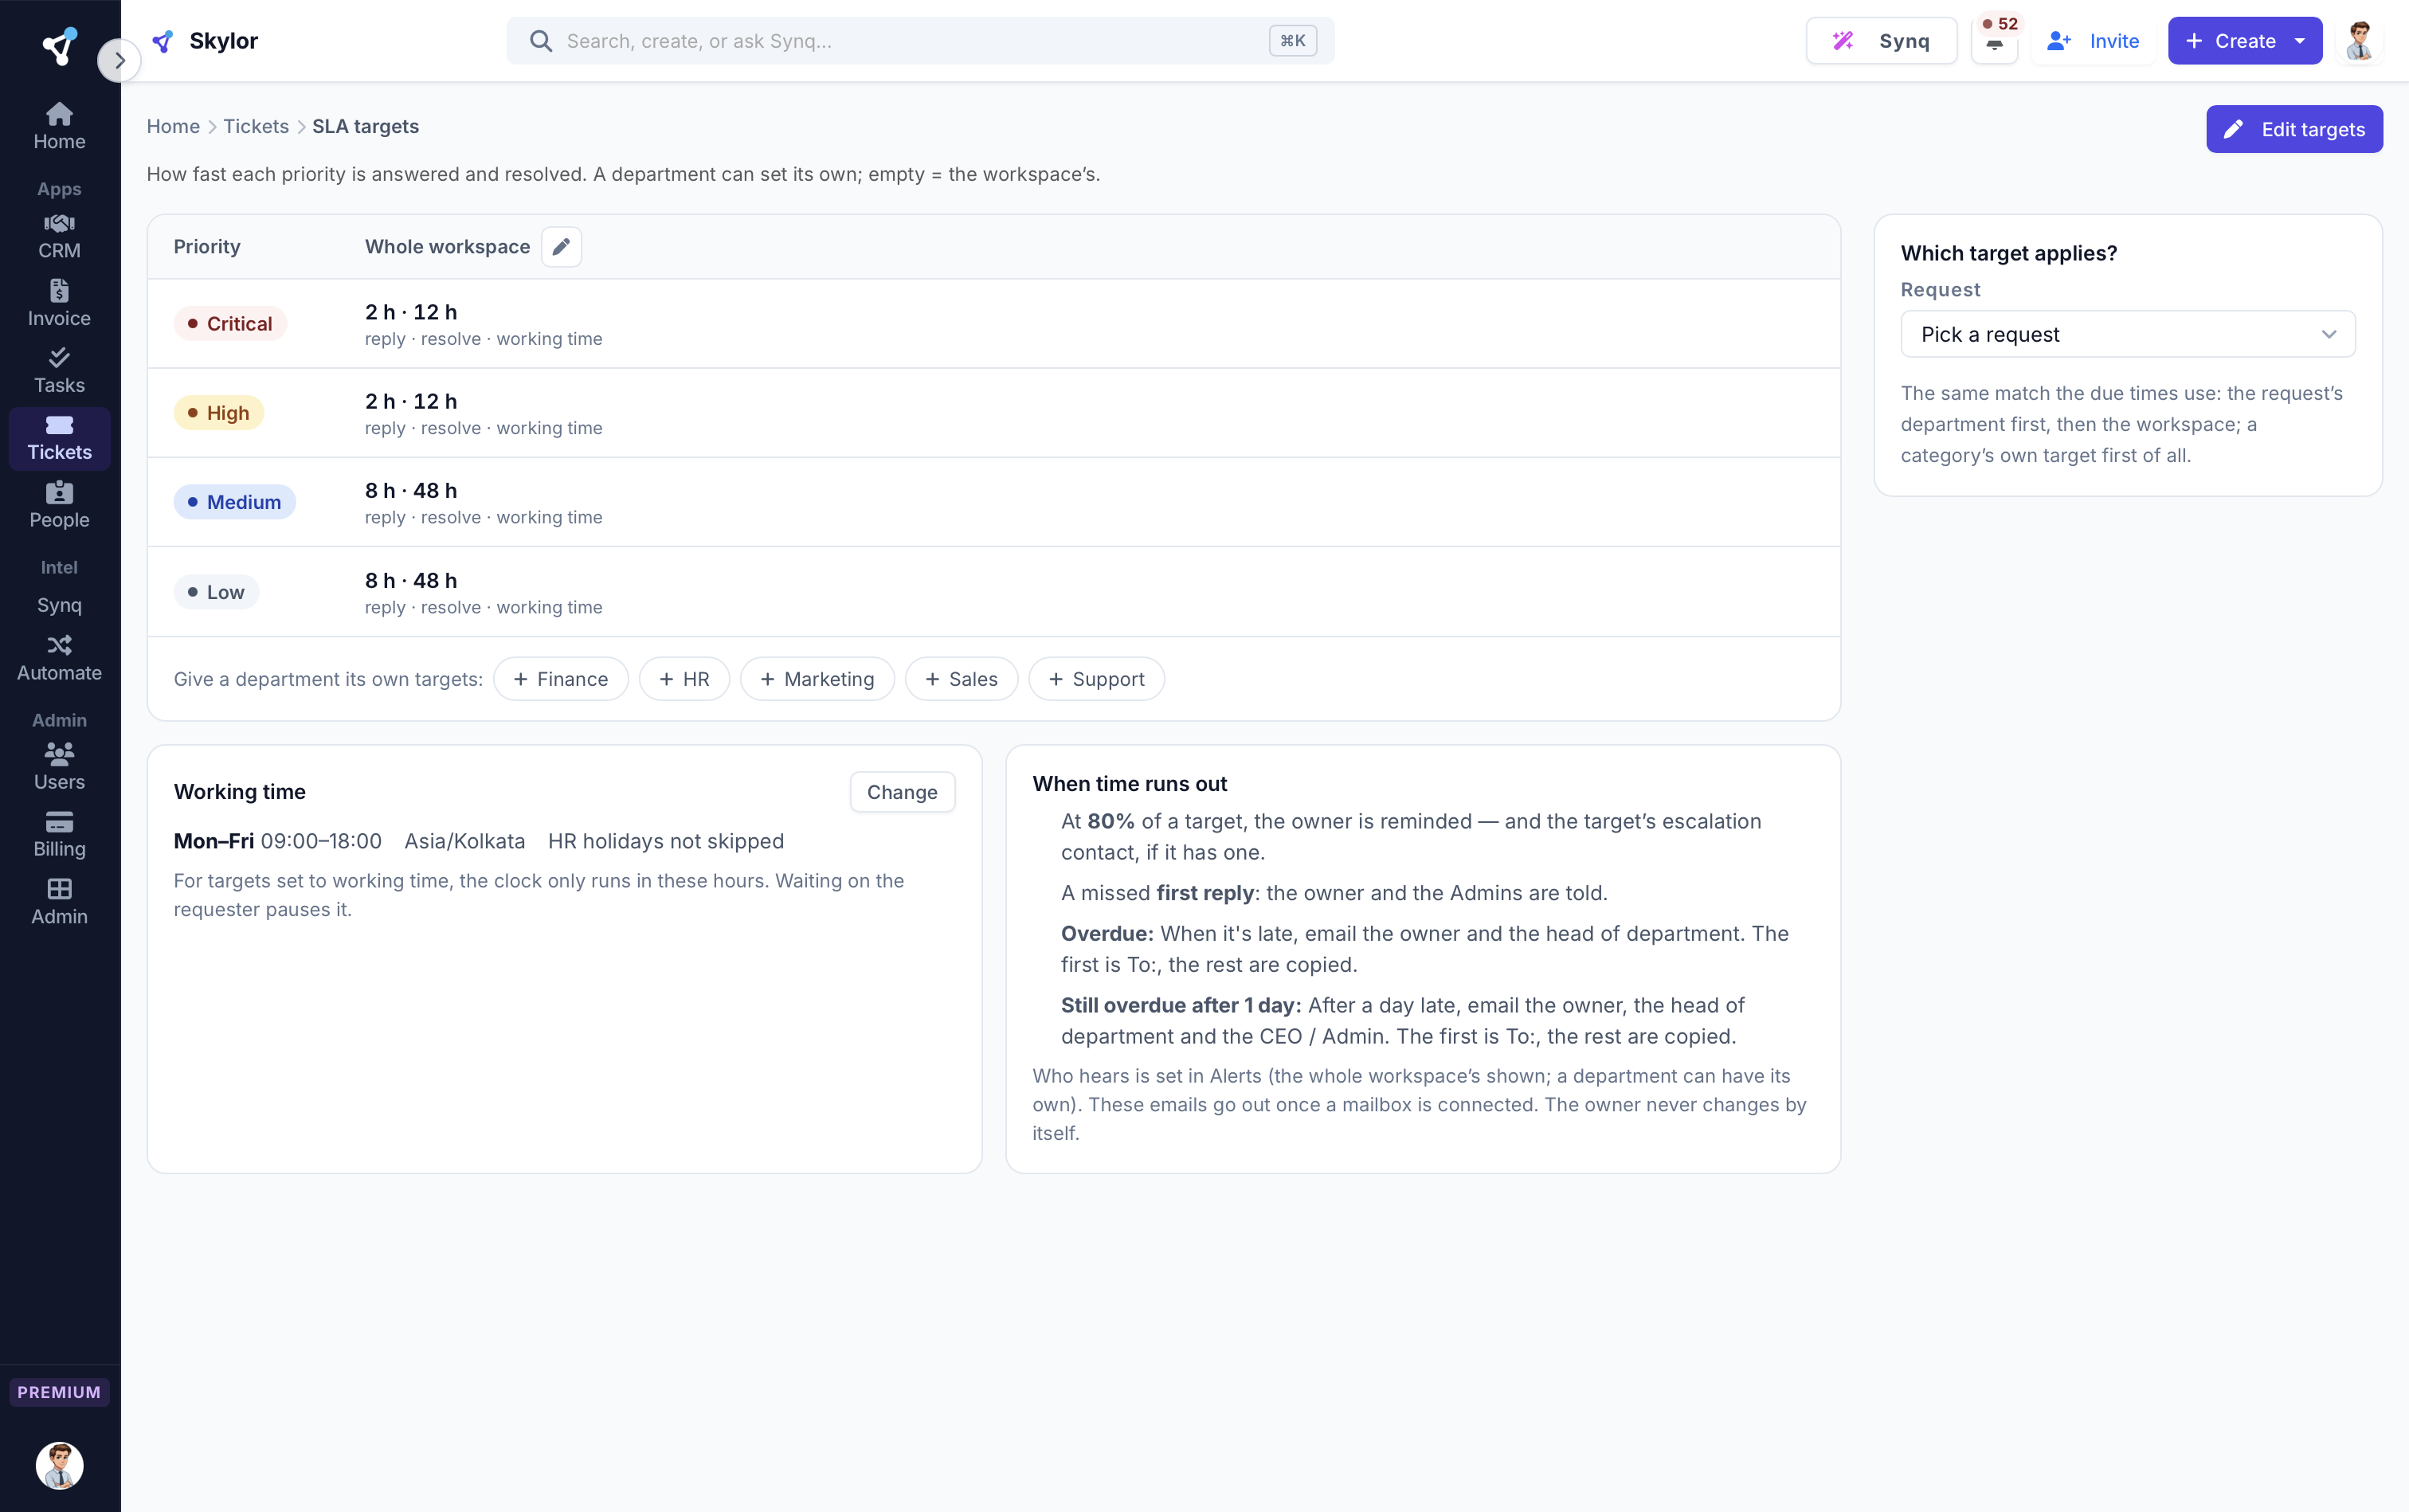Open the Users admin icon
The image size is (2409, 1512).
coord(59,754)
